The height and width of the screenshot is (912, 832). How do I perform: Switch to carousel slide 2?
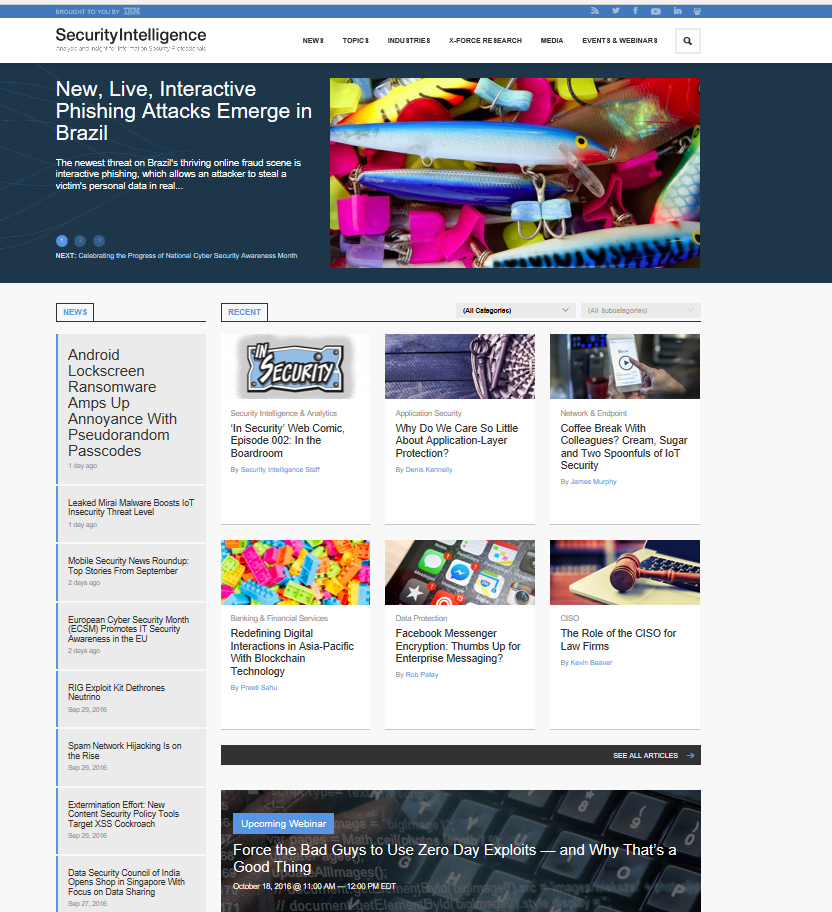coord(80,241)
